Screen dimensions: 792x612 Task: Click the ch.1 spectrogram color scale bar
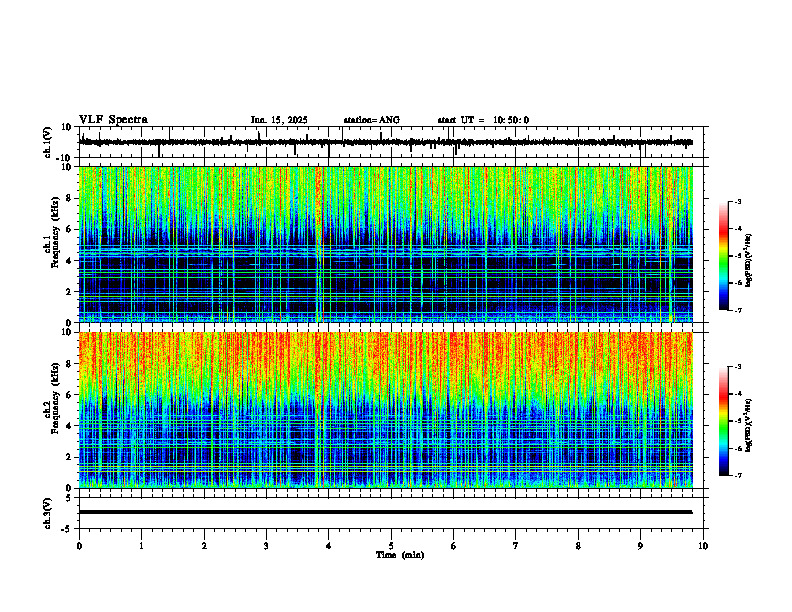click(x=724, y=256)
